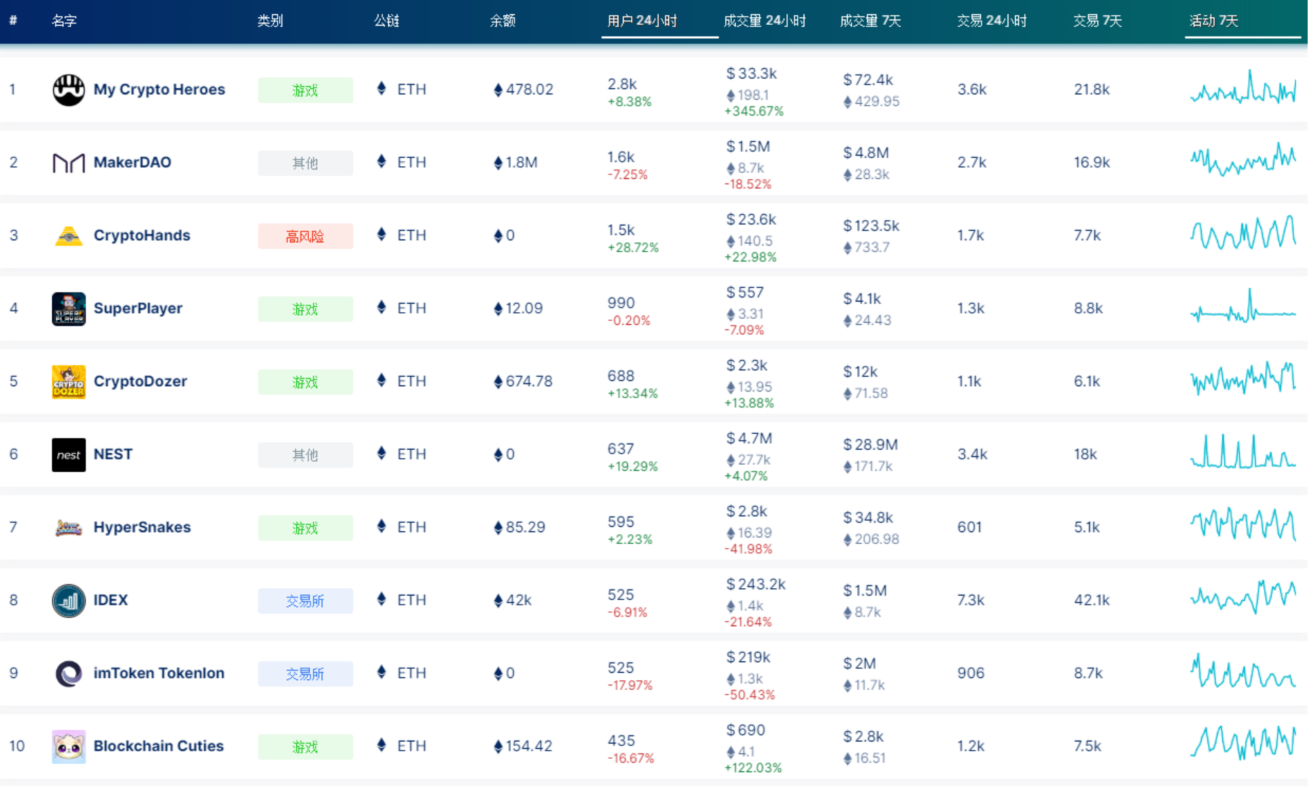Click the $34.8k 7-day volume for HyperSnakes
1311x791 pixels.
pyautogui.click(x=868, y=518)
